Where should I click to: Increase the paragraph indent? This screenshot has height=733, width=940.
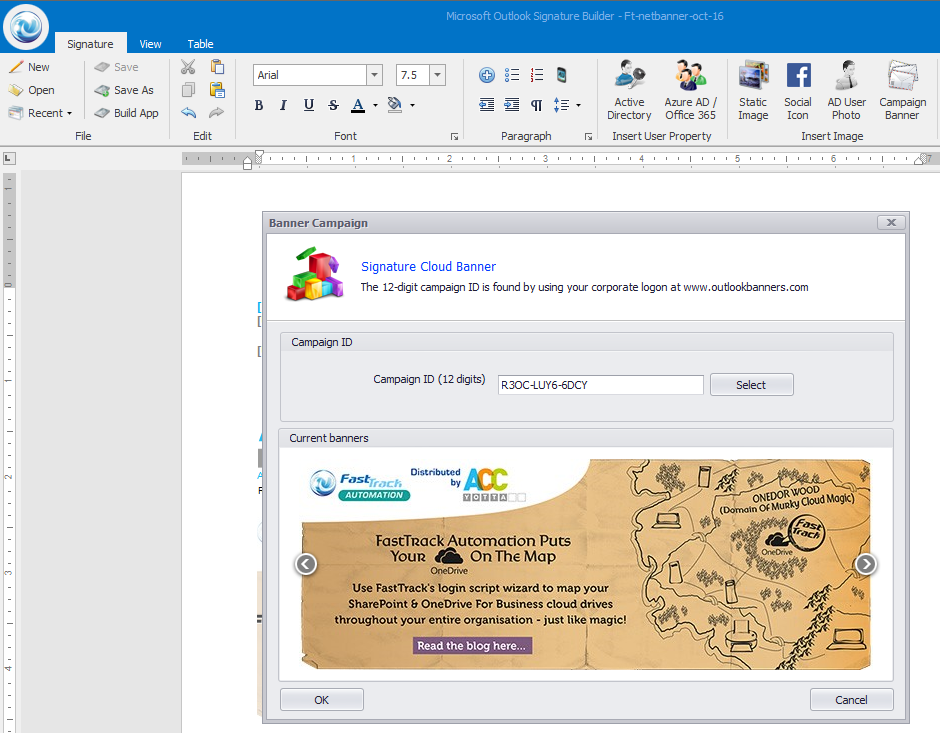[x=512, y=105]
